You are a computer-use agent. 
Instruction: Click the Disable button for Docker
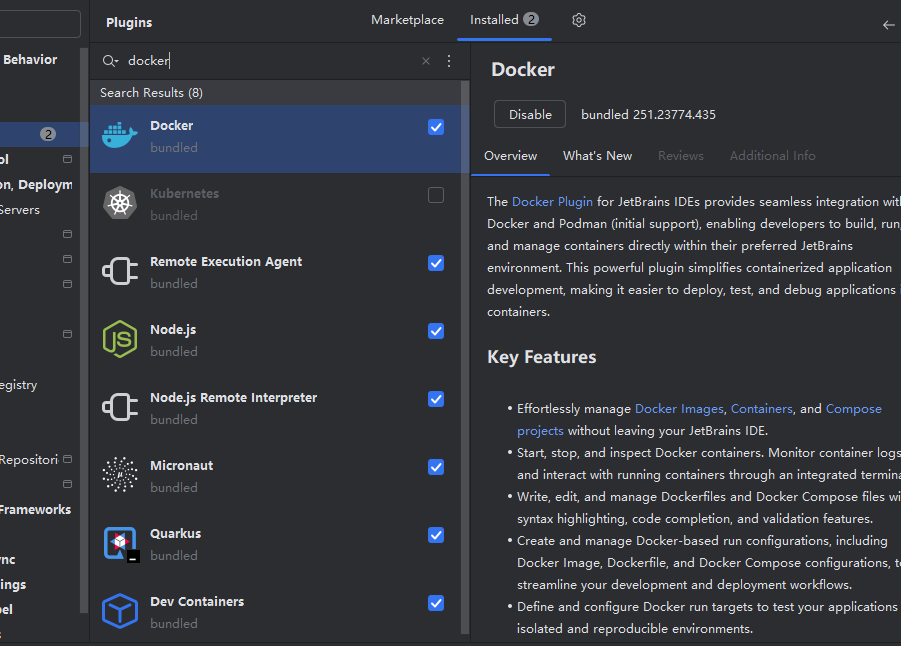(x=530, y=114)
